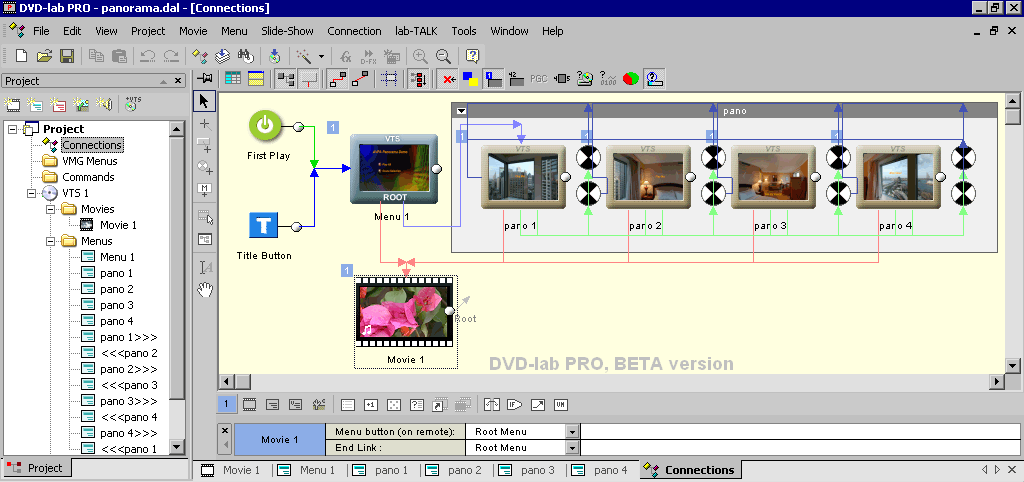Open the Menu button (on remote) dropdown

tap(573, 432)
